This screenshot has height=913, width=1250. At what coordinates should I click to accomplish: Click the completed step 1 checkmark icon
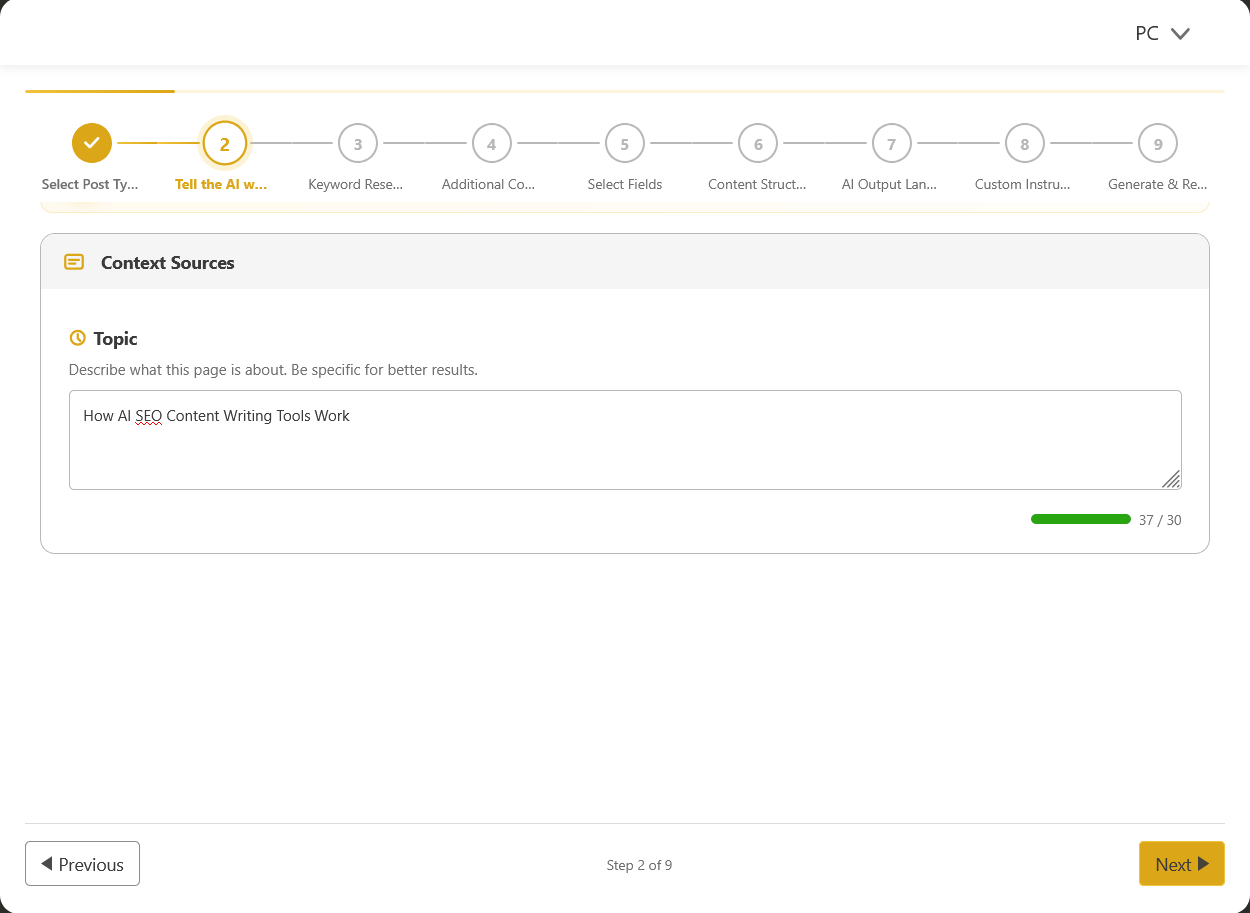pos(92,143)
